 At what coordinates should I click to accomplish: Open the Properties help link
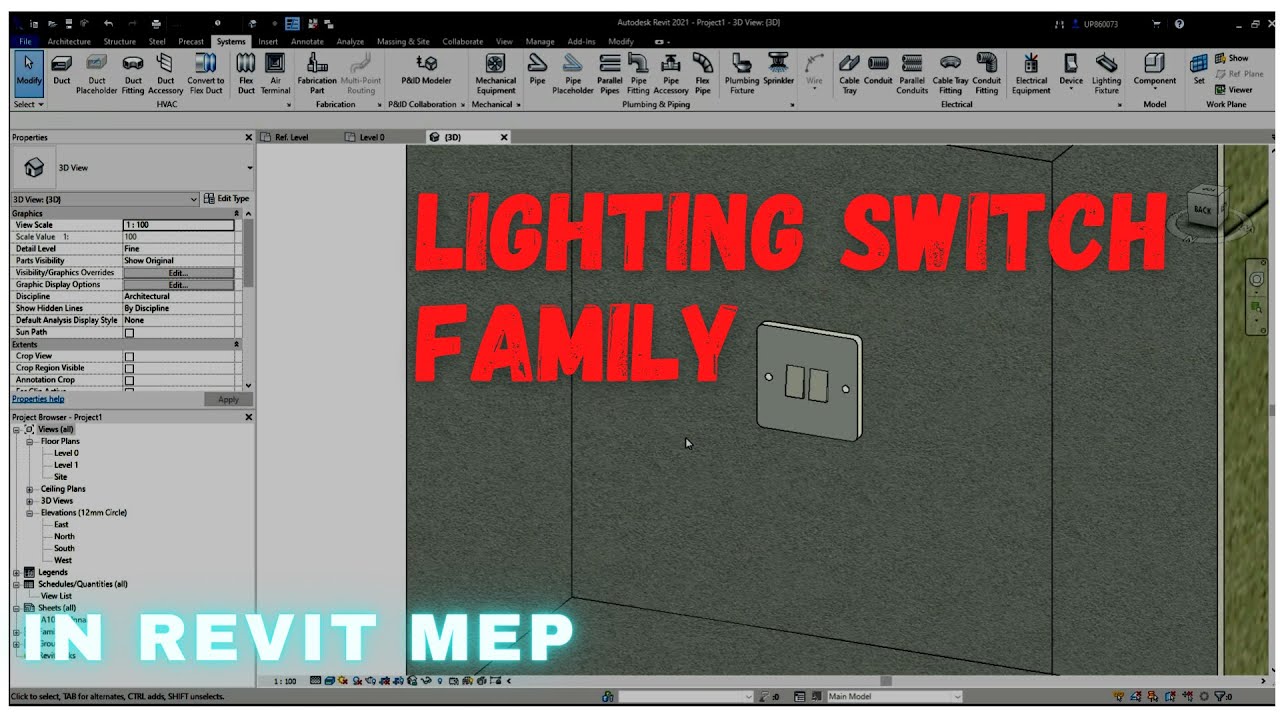coord(38,399)
